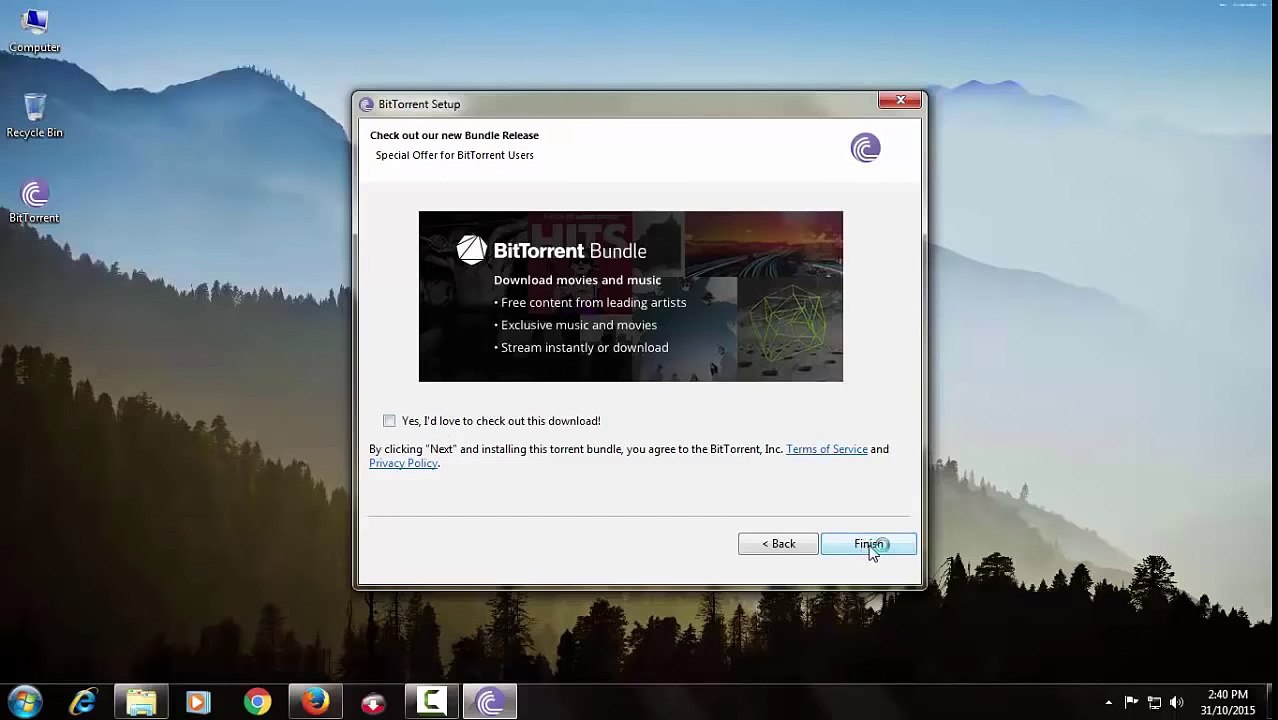This screenshot has height=720, width=1278.
Task: Click the taskbar clock showing 2:40 PM
Action: click(x=1227, y=702)
